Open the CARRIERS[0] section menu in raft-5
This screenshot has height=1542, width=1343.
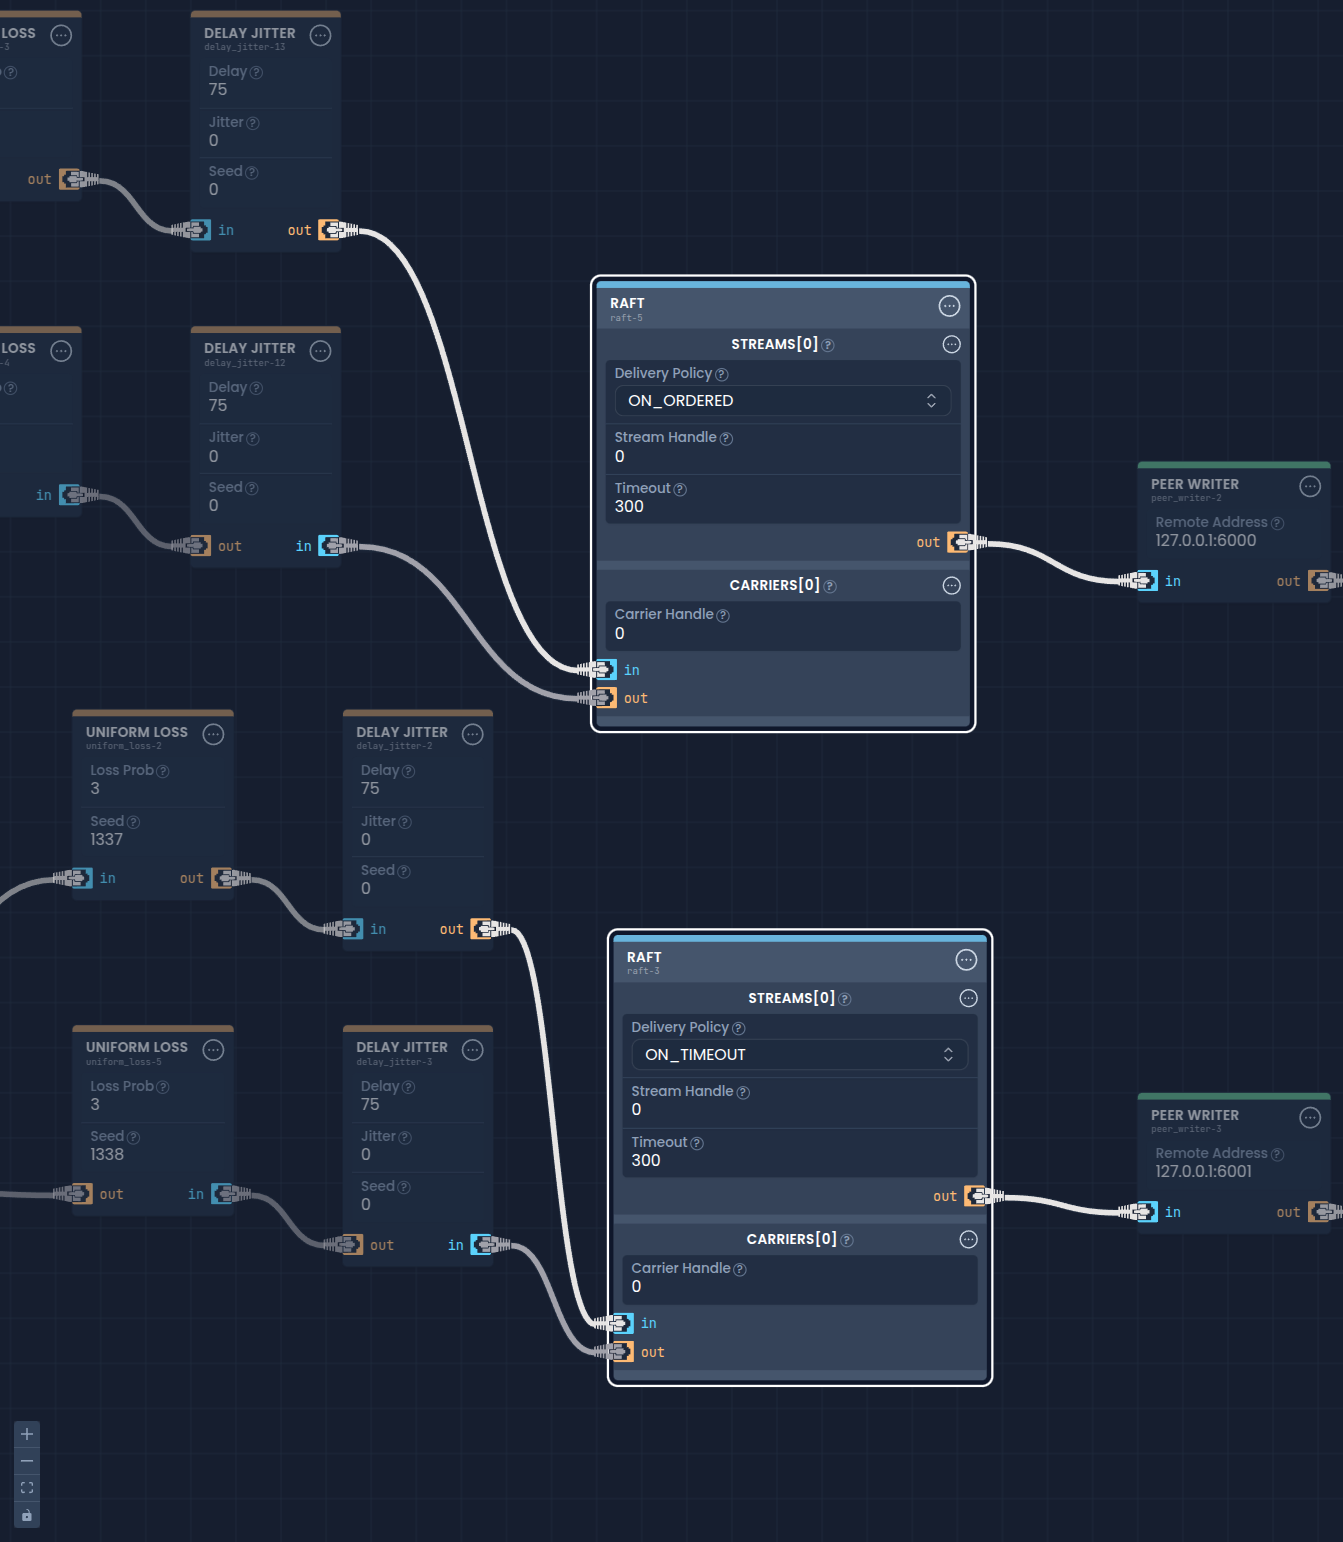[951, 586]
